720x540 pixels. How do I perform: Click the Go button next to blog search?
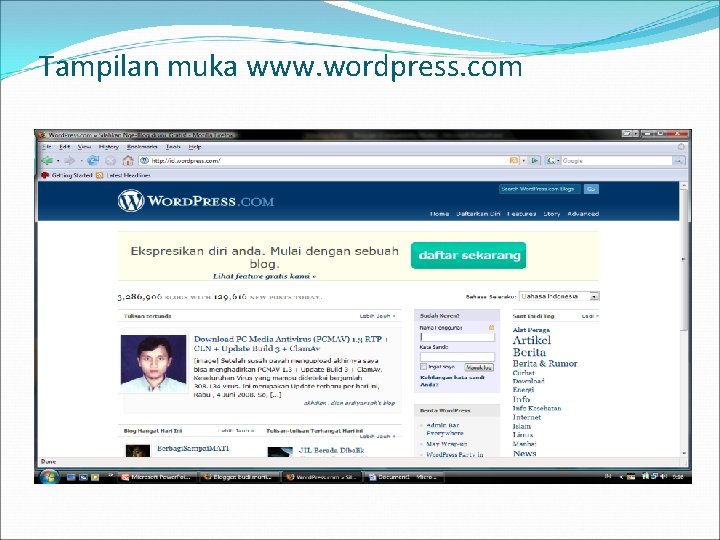[591, 189]
